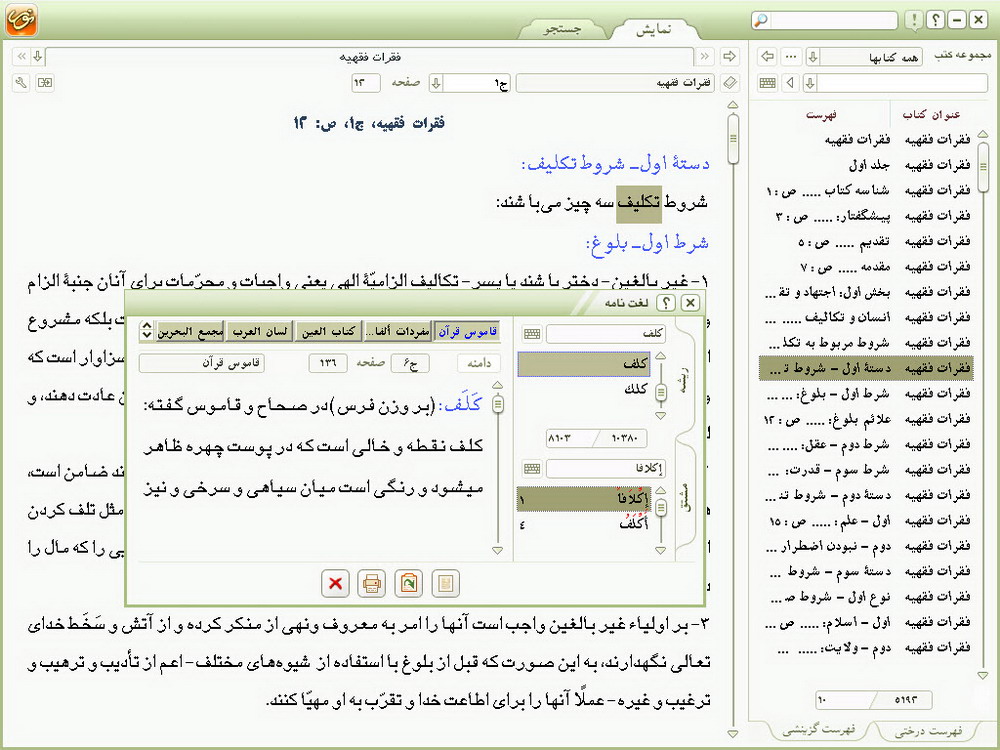Click the magnifier icon in the top search box

[x=760, y=20]
